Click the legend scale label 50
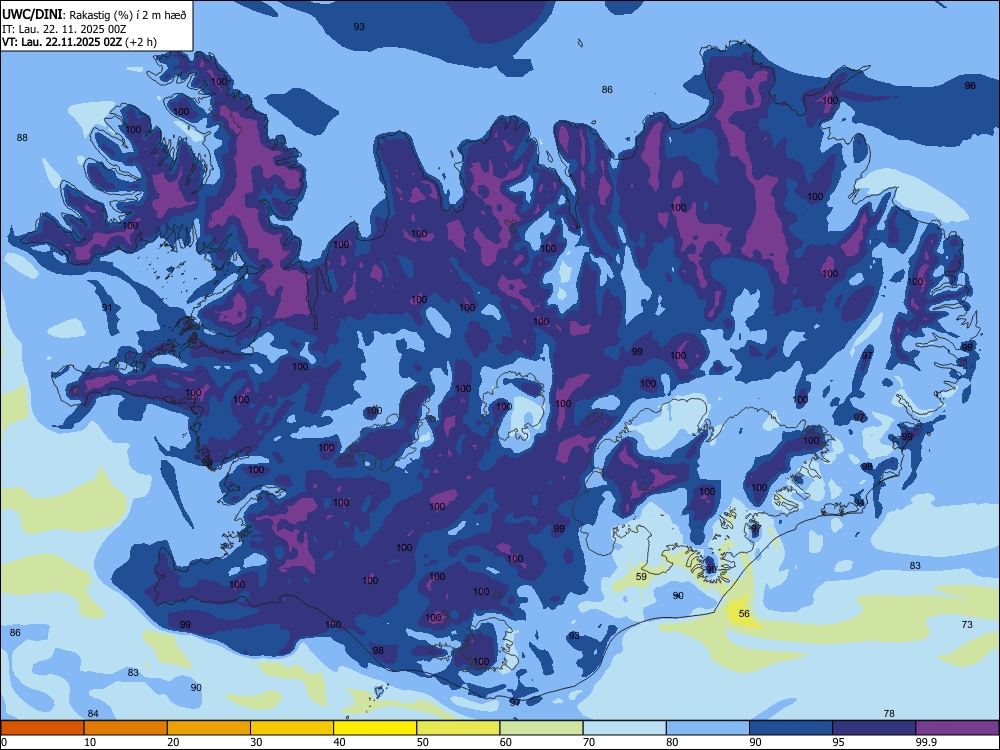This screenshot has width=1000, height=750. 423,742
